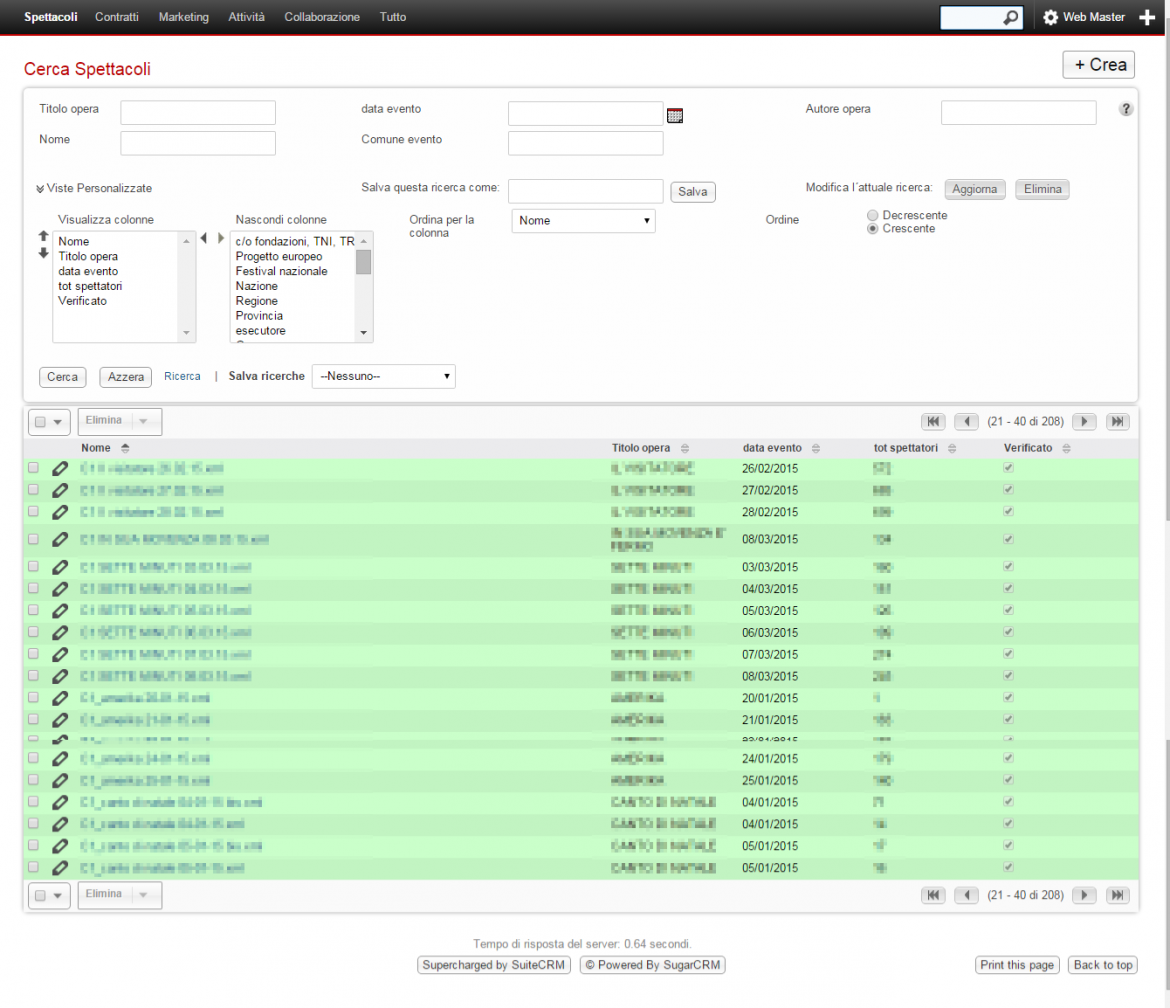Focus the Titolo opera input field
The width and height of the screenshot is (1170, 1008).
pyautogui.click(x=198, y=113)
